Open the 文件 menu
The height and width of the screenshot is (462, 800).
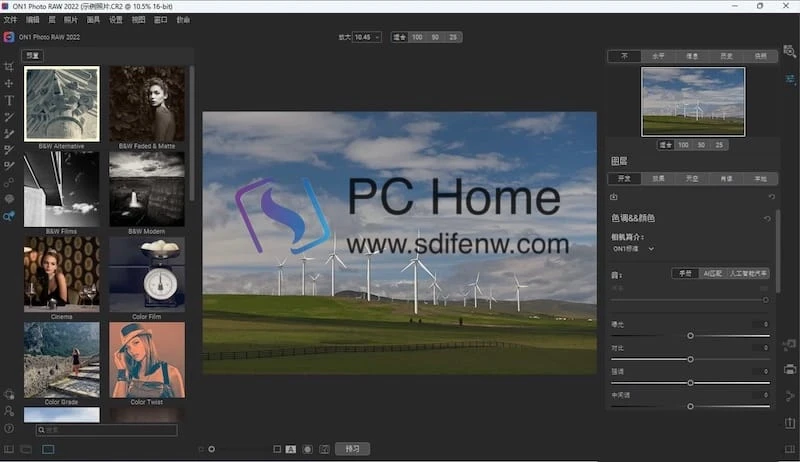[x=10, y=20]
